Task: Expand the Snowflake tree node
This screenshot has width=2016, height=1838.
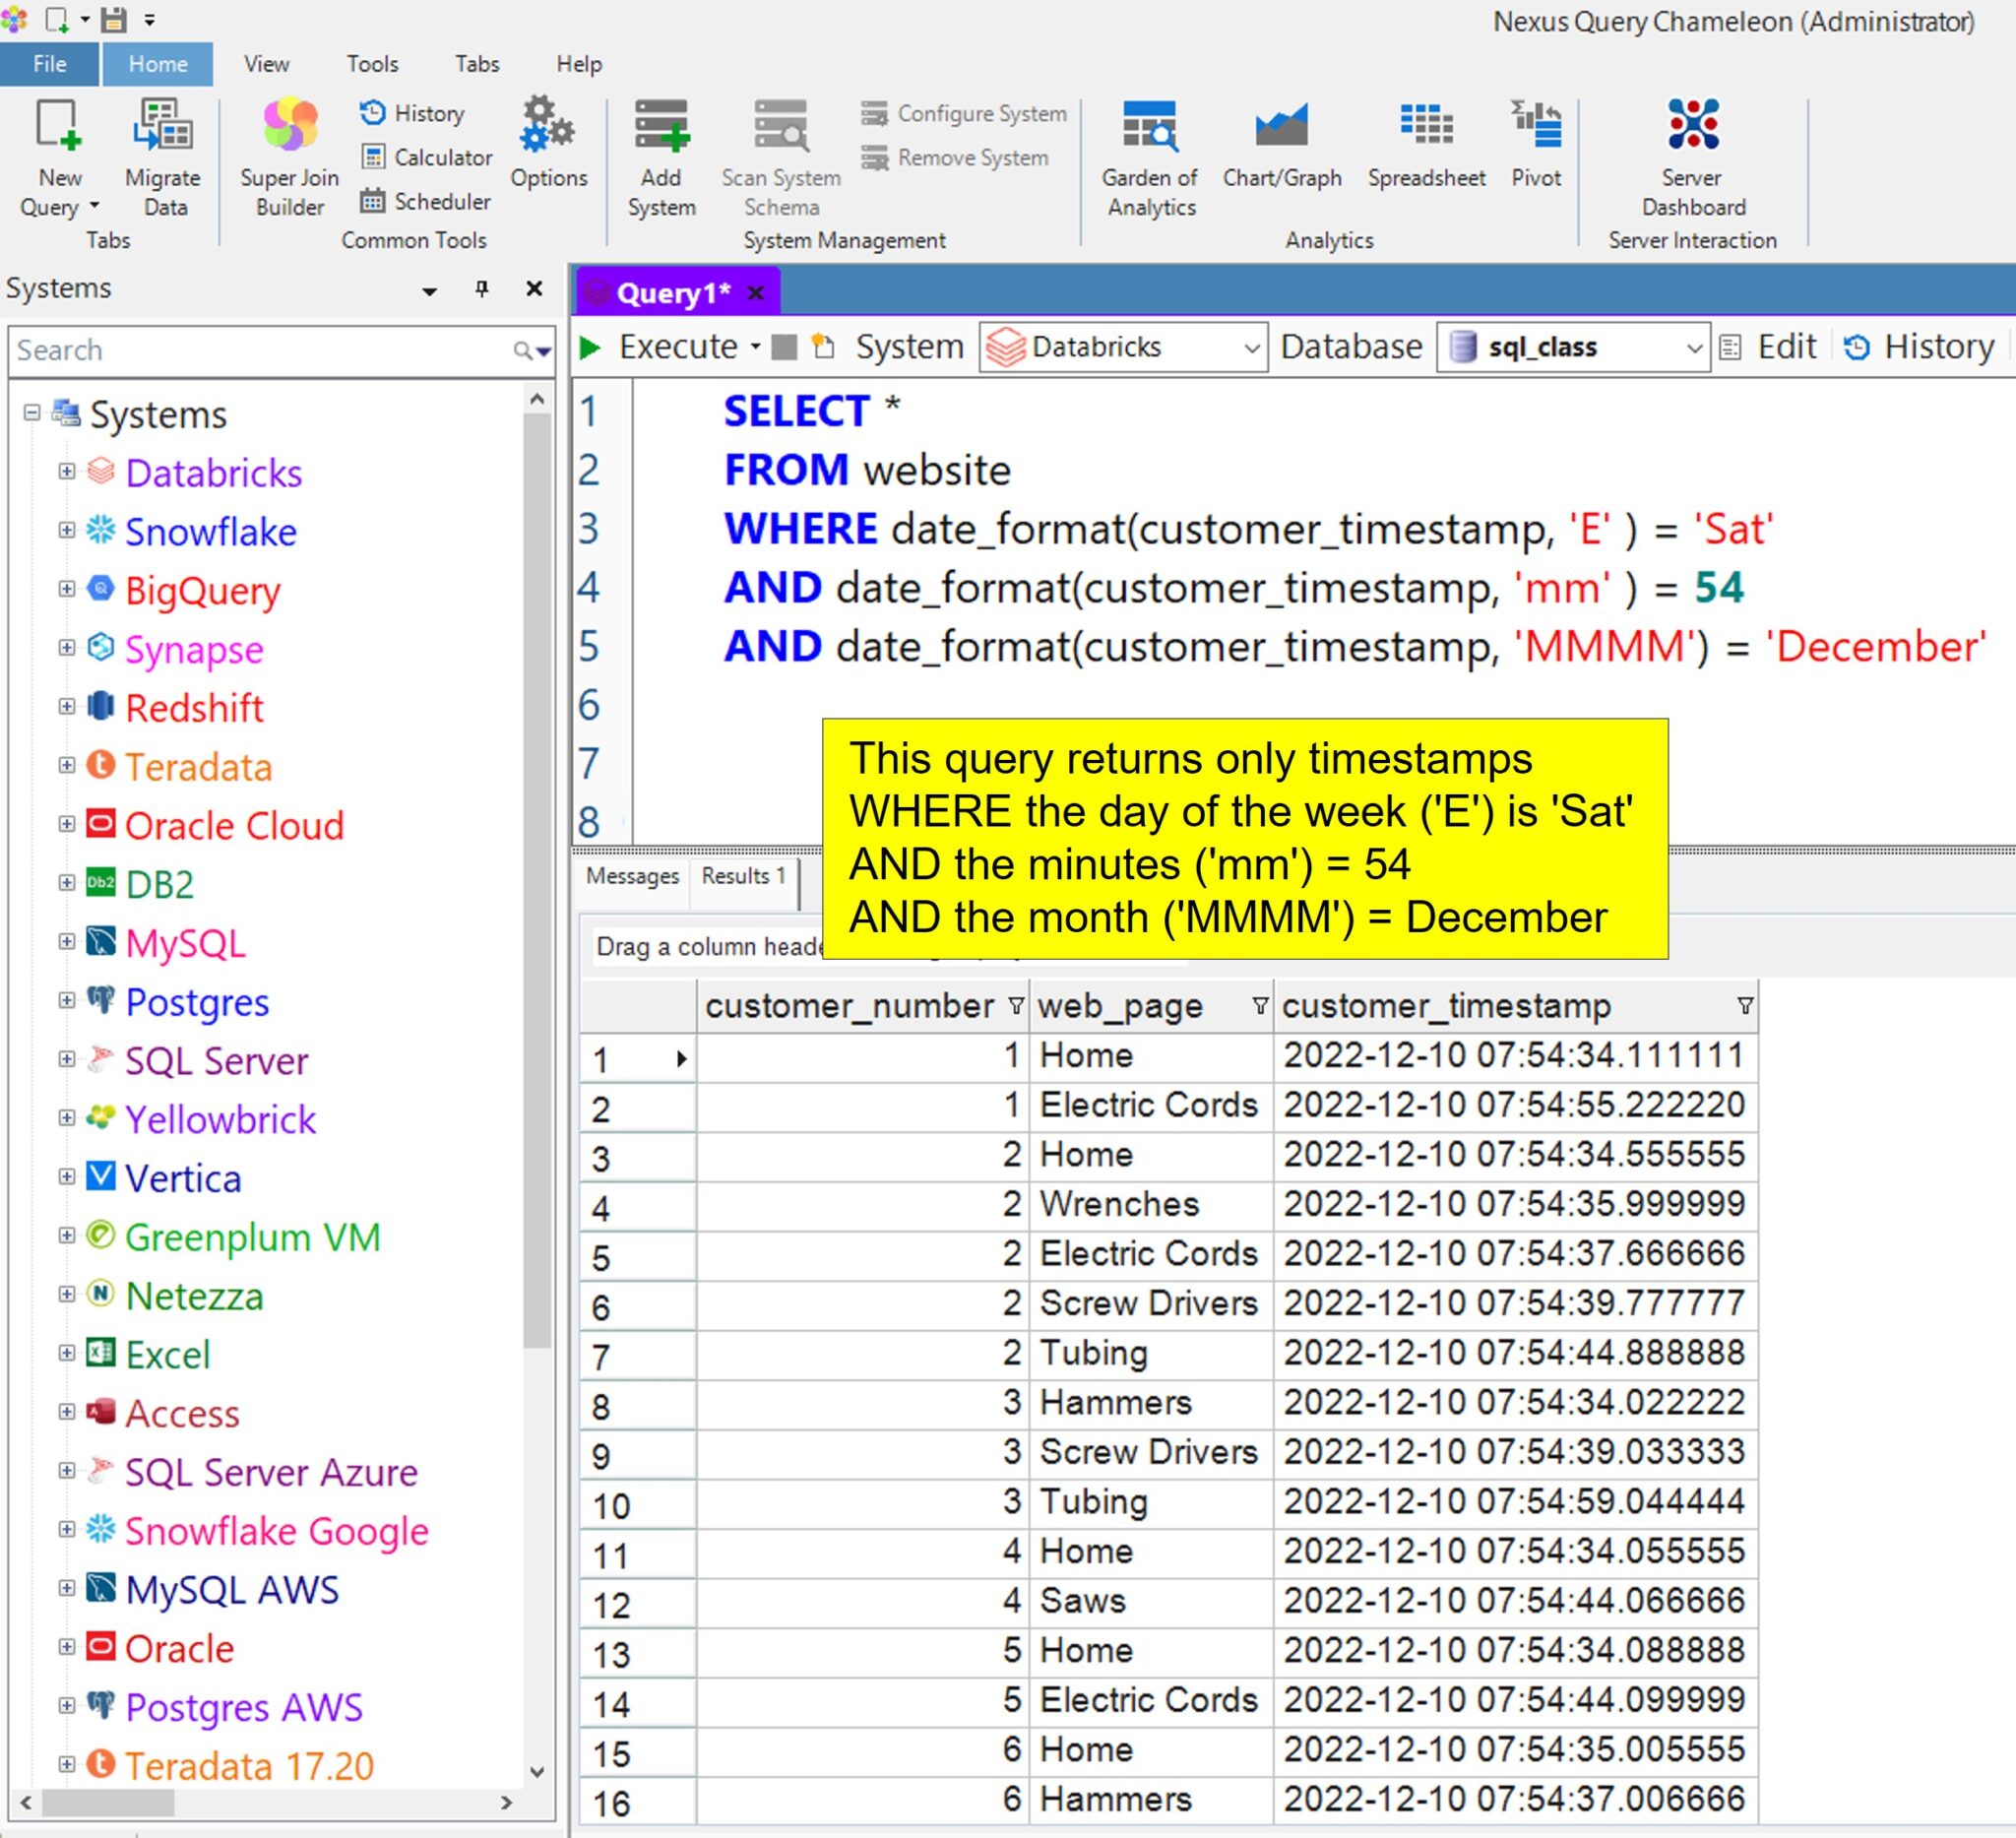Action: point(67,531)
